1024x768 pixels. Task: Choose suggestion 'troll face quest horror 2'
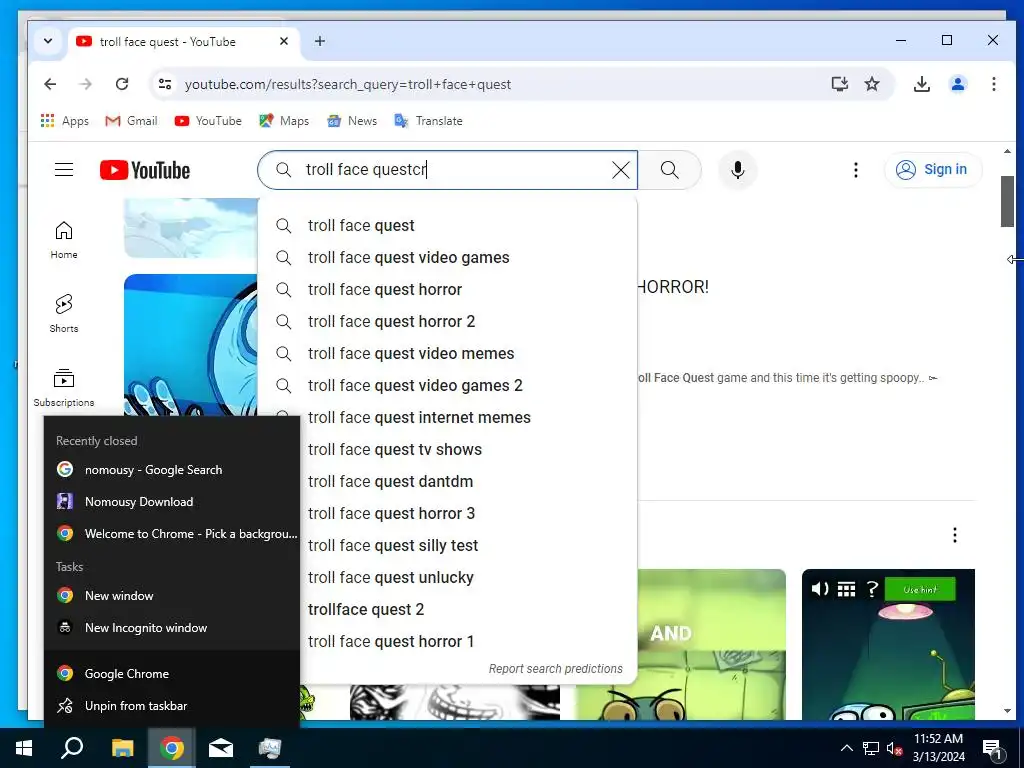447,321
